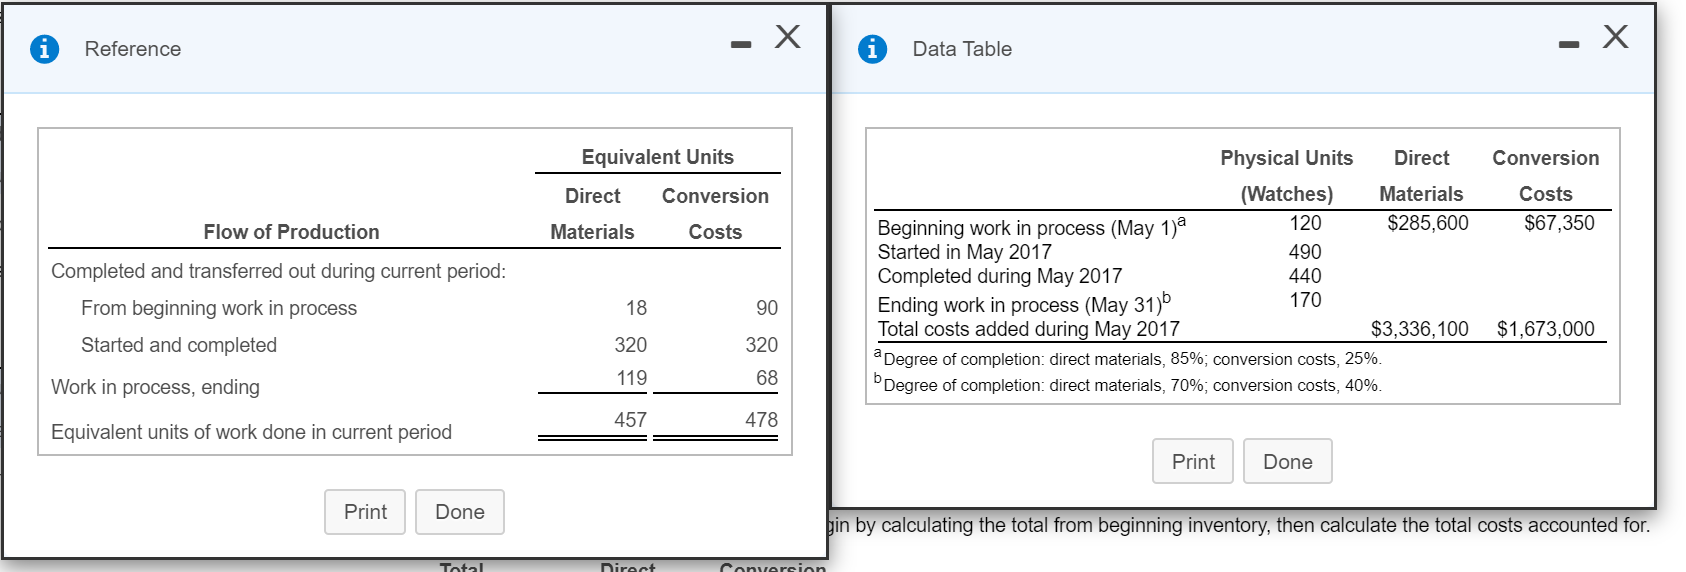Select total conversion costs value 478
The width and height of the screenshot is (1686, 572).
point(761,420)
